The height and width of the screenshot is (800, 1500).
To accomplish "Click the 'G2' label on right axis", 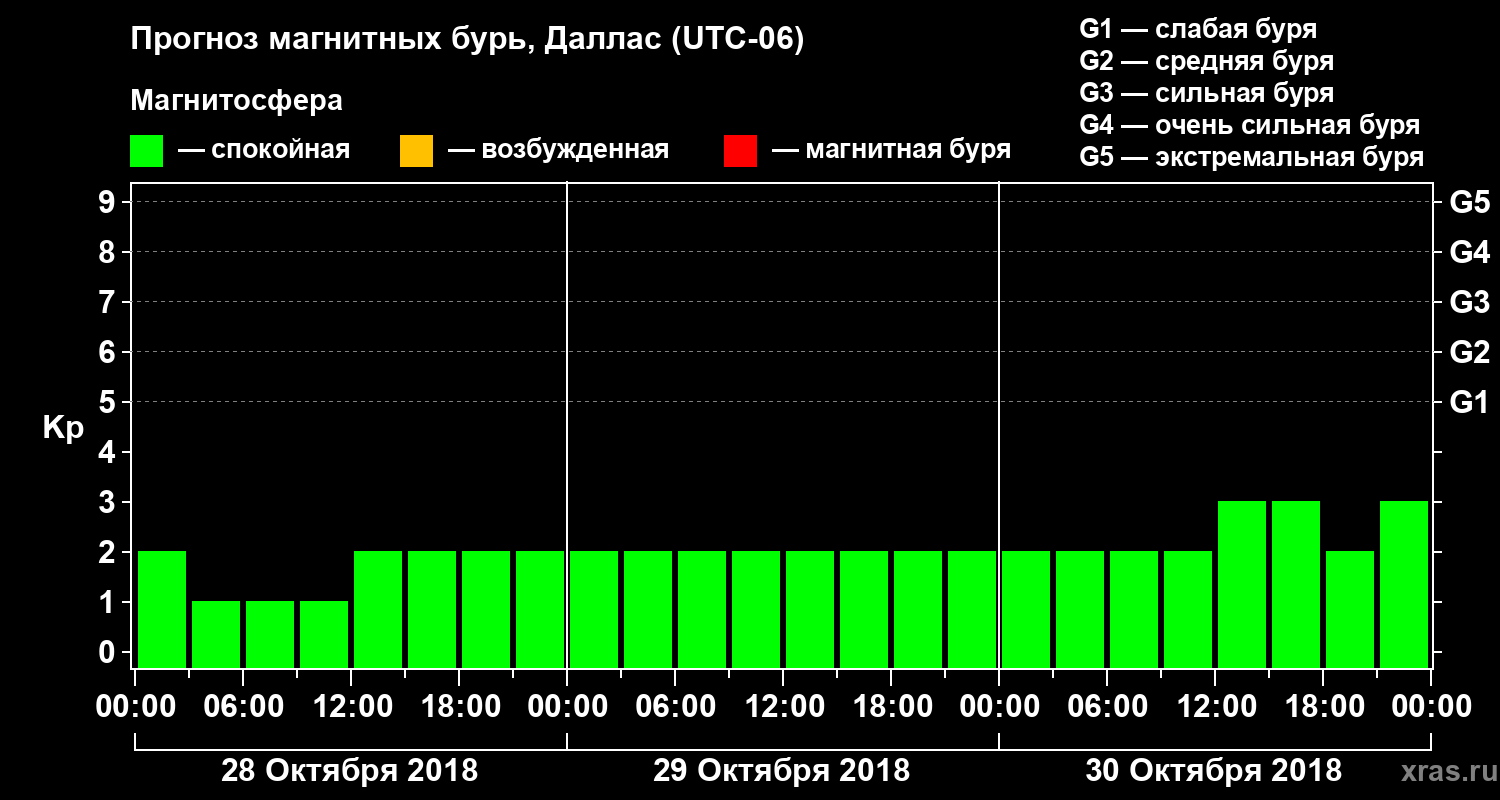I will pyautogui.click(x=1470, y=352).
